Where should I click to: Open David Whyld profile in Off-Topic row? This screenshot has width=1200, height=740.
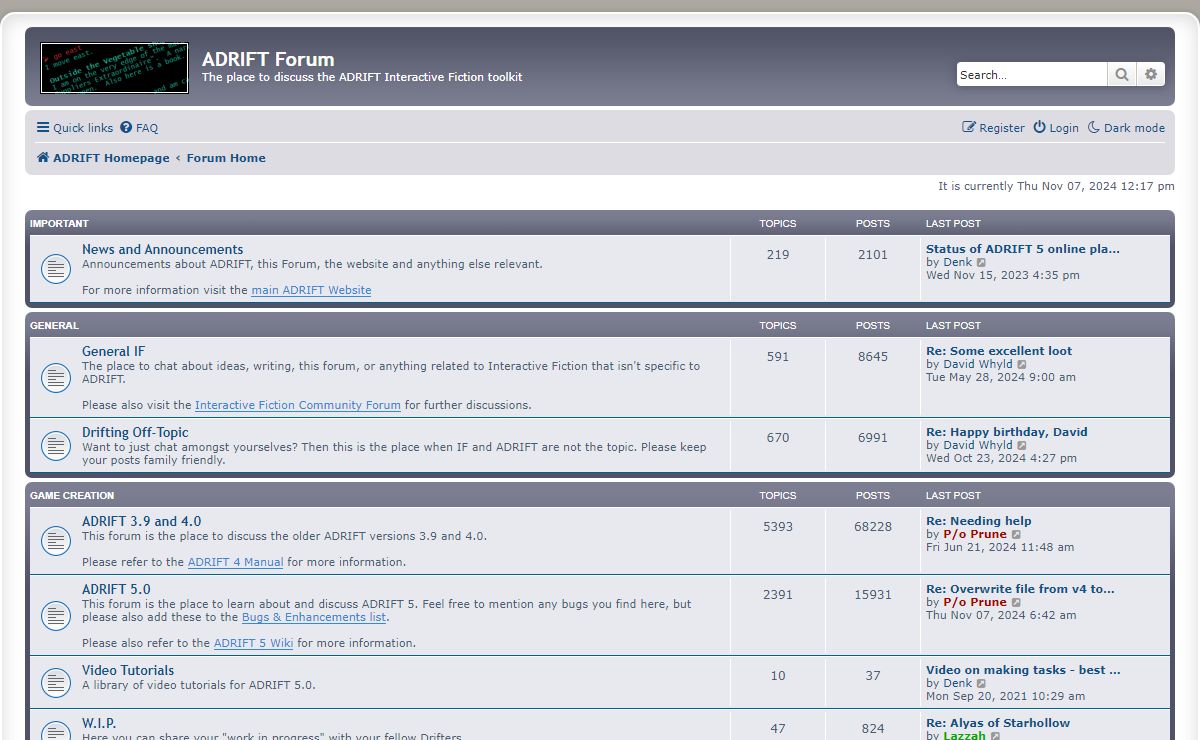tap(978, 446)
